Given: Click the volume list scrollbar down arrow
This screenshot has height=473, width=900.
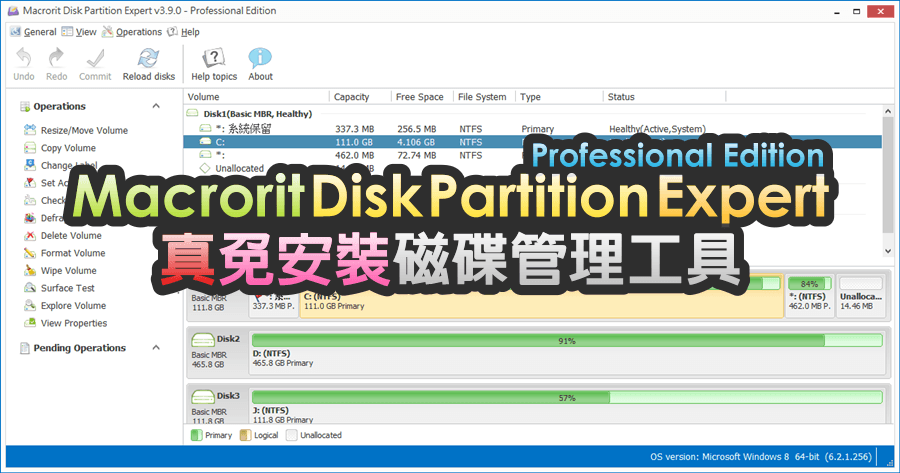Looking at the screenshot, I should (888, 251).
